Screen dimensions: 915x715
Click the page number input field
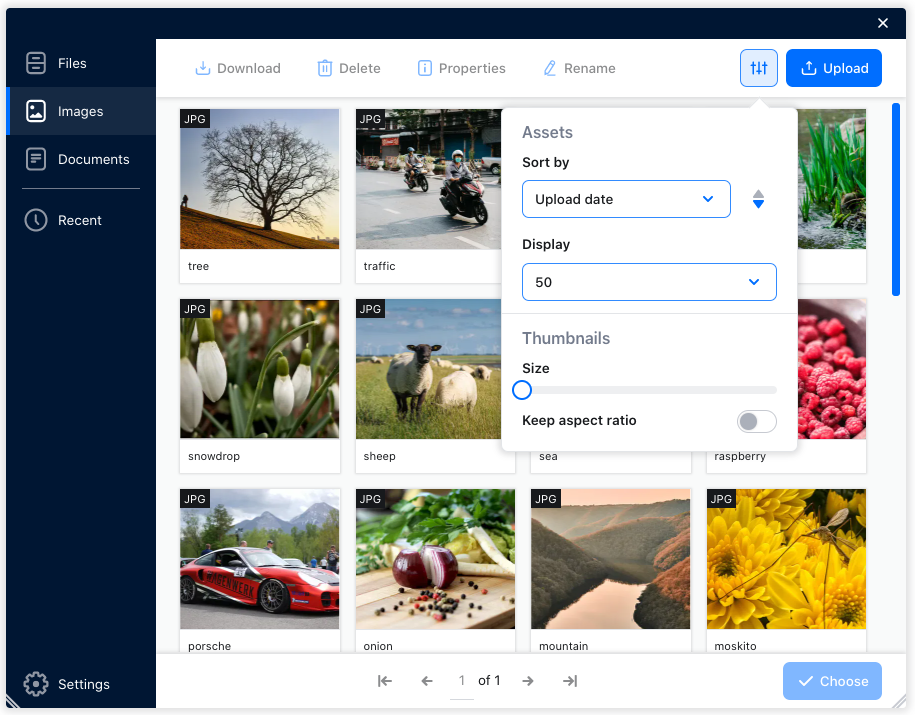(x=462, y=681)
